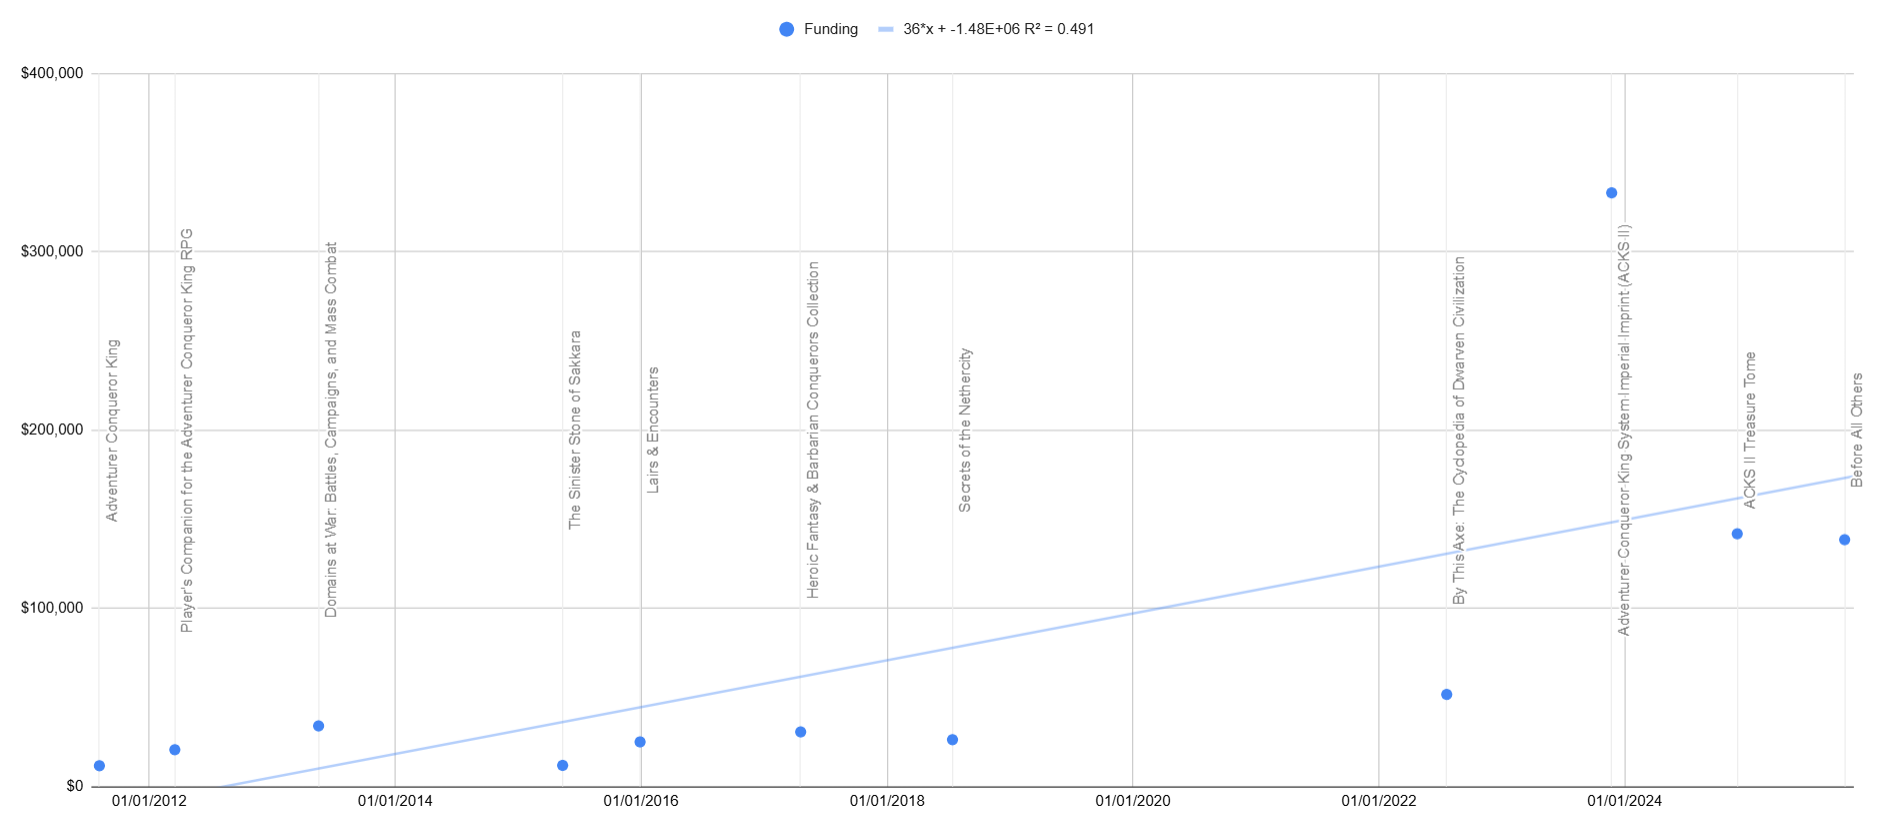Select the Secrets of the Nethercity data point
The image size is (1893, 838).
tap(953, 740)
